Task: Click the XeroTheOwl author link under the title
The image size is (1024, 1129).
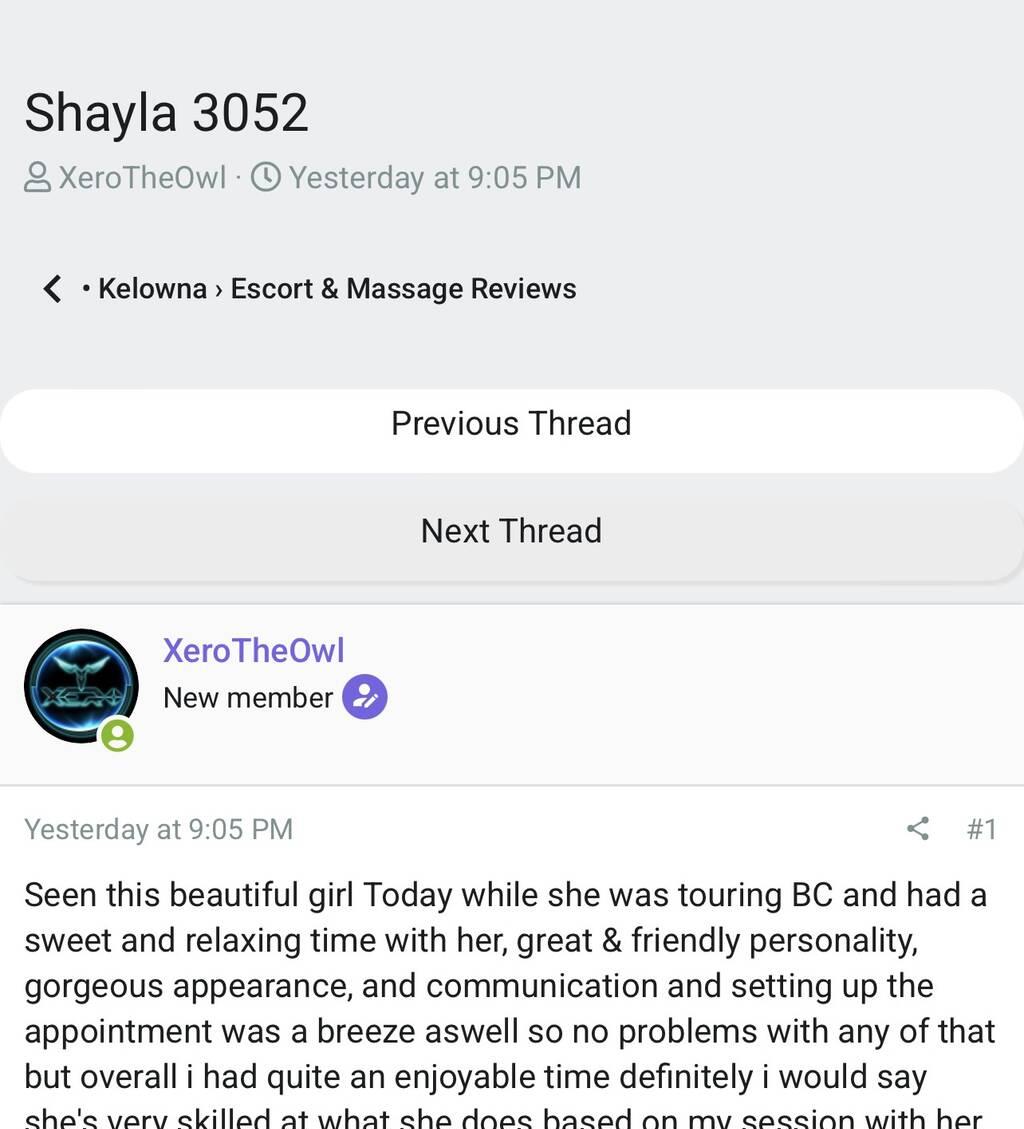Action: point(142,178)
